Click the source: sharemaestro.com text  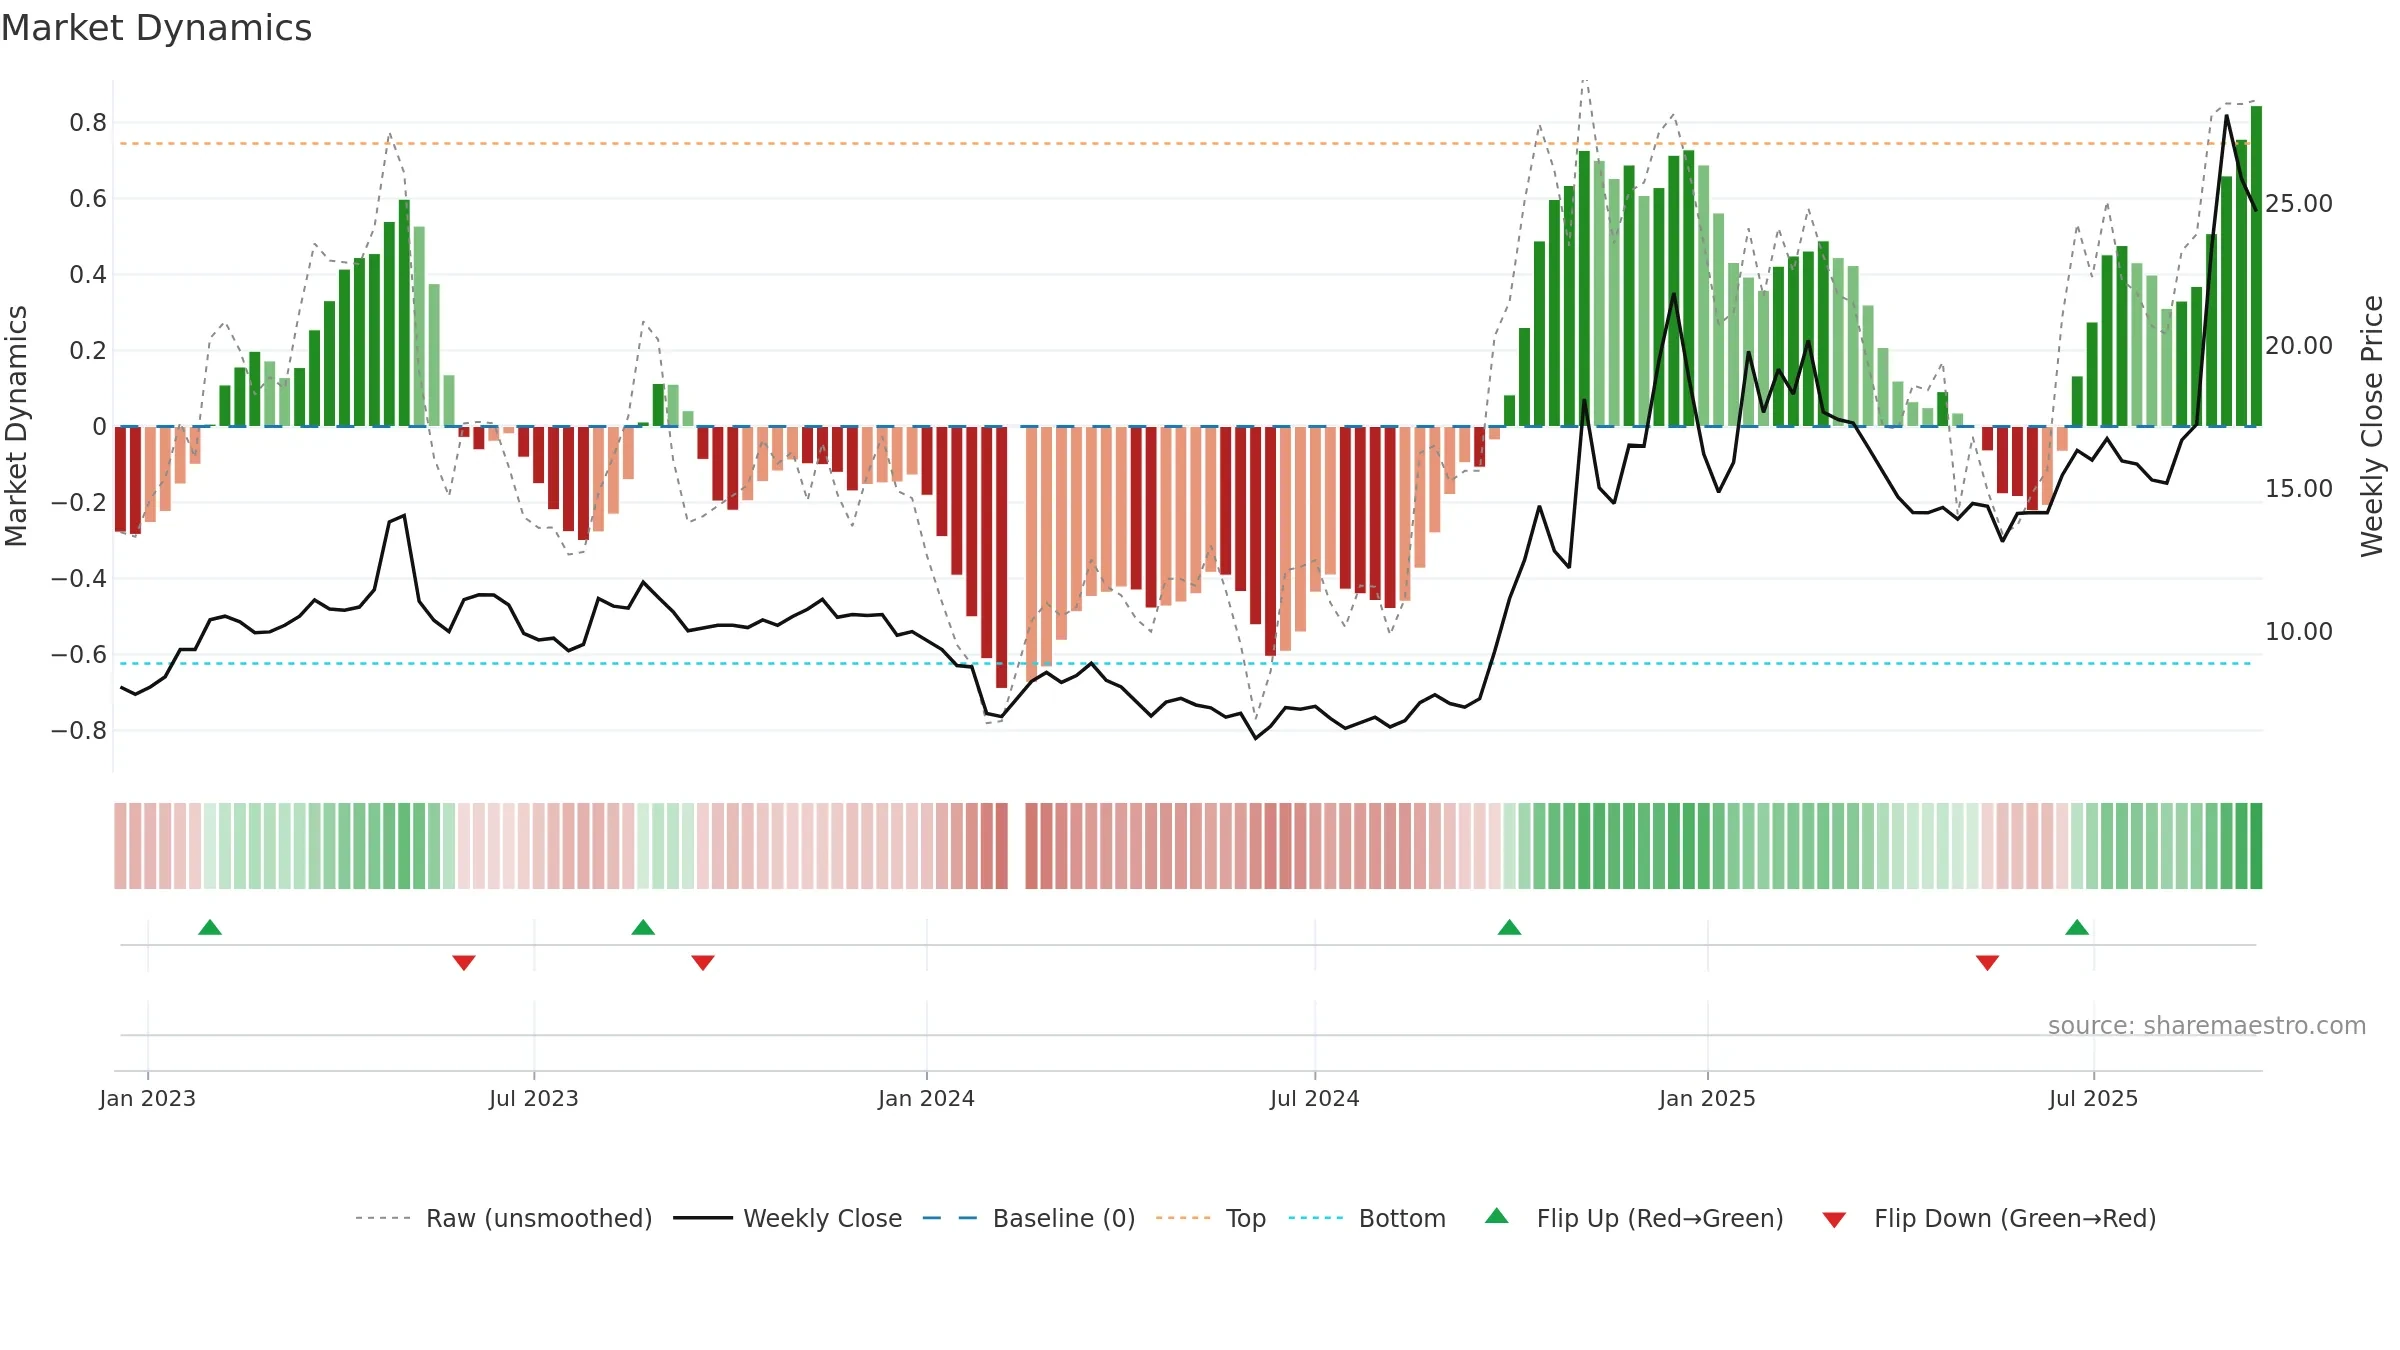click(2206, 1026)
